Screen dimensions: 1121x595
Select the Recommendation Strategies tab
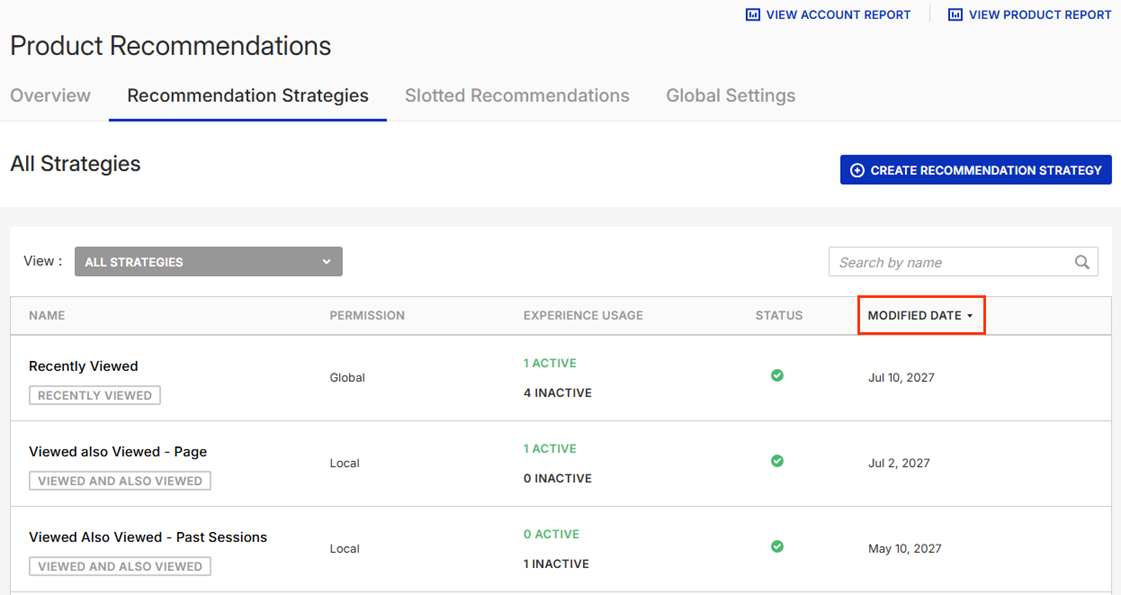248,96
